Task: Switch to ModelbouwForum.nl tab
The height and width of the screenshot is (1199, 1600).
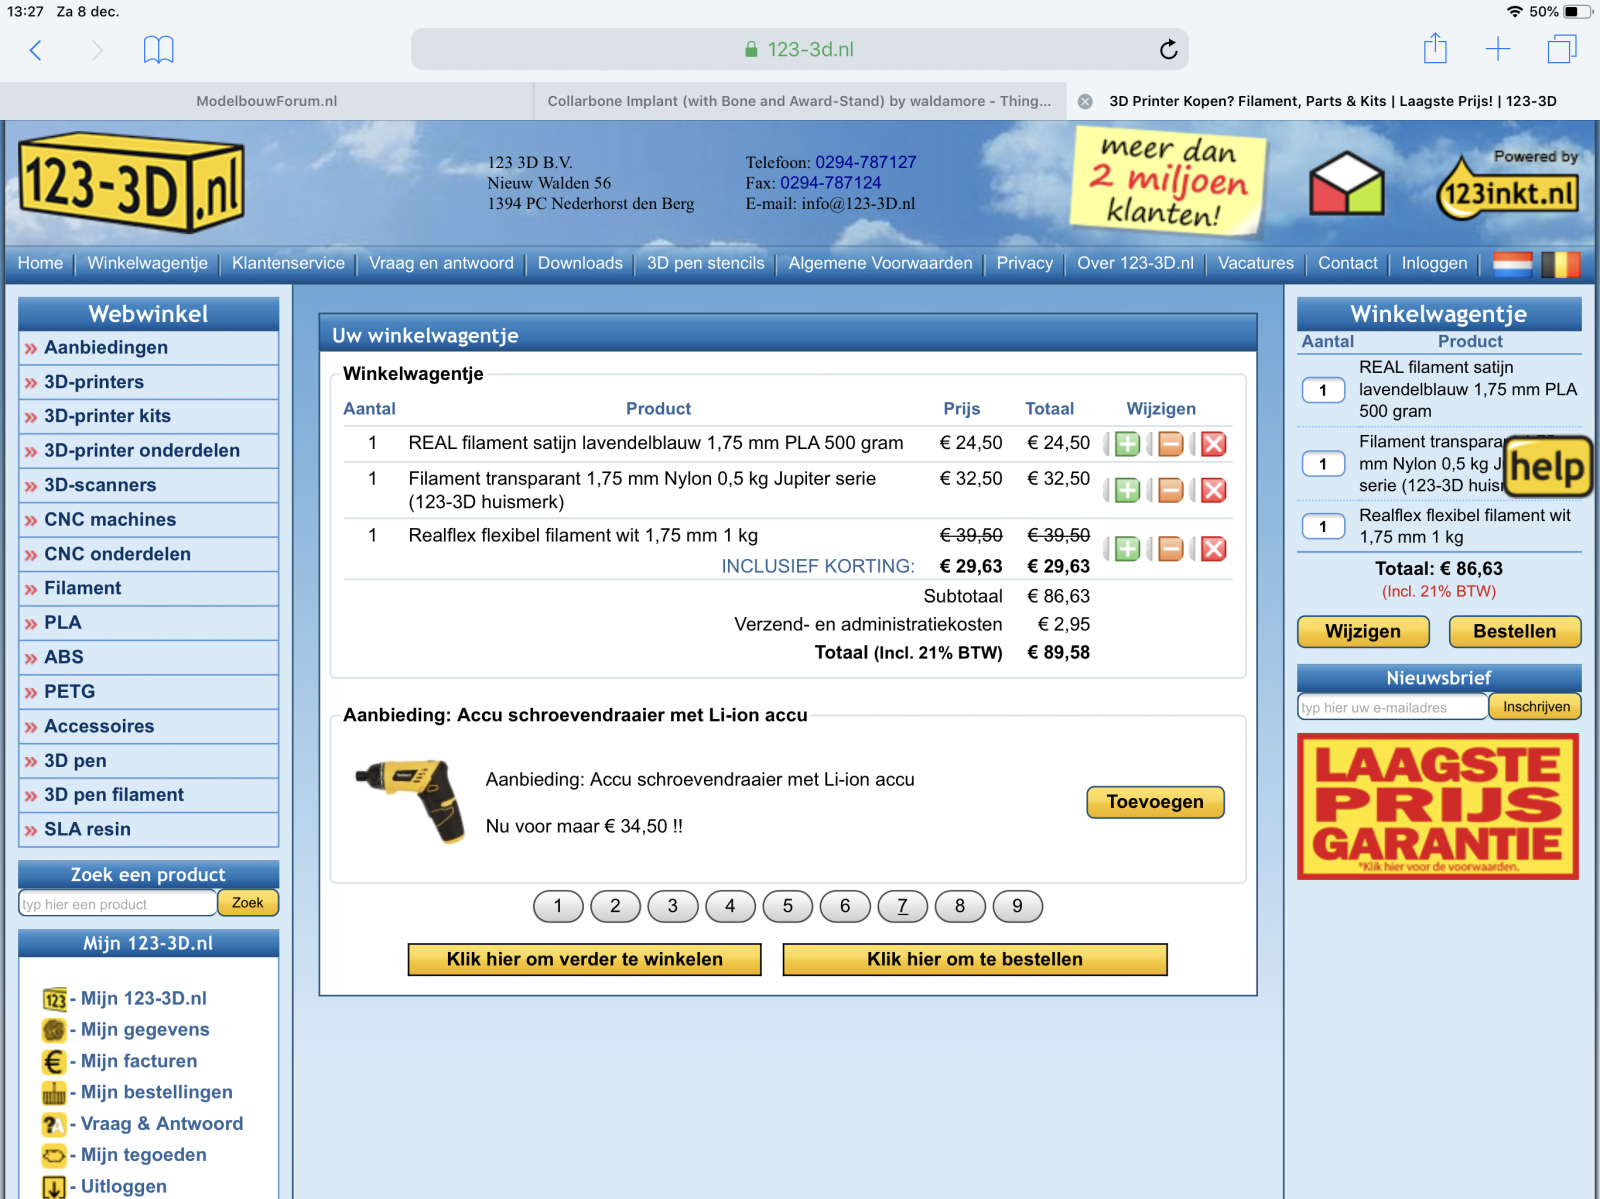Action: click(x=266, y=101)
